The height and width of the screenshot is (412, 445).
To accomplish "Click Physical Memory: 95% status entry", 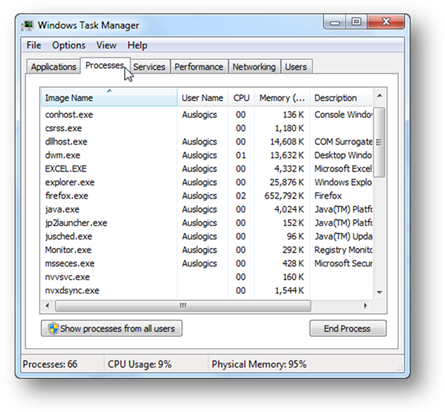I will coord(259,364).
